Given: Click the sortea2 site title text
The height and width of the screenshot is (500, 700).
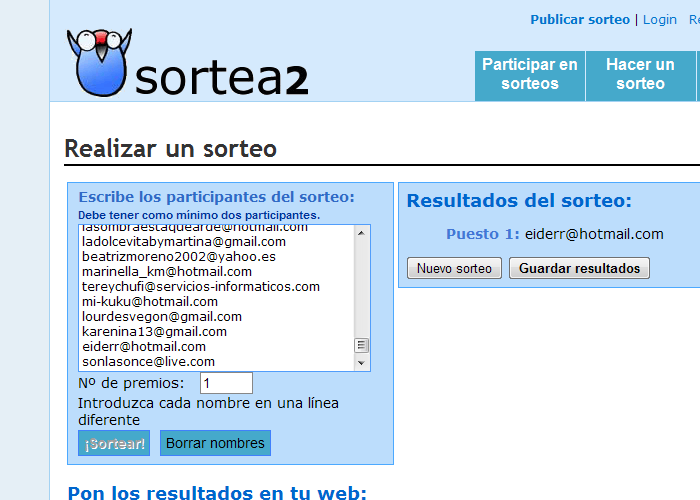Looking at the screenshot, I should click(221, 79).
